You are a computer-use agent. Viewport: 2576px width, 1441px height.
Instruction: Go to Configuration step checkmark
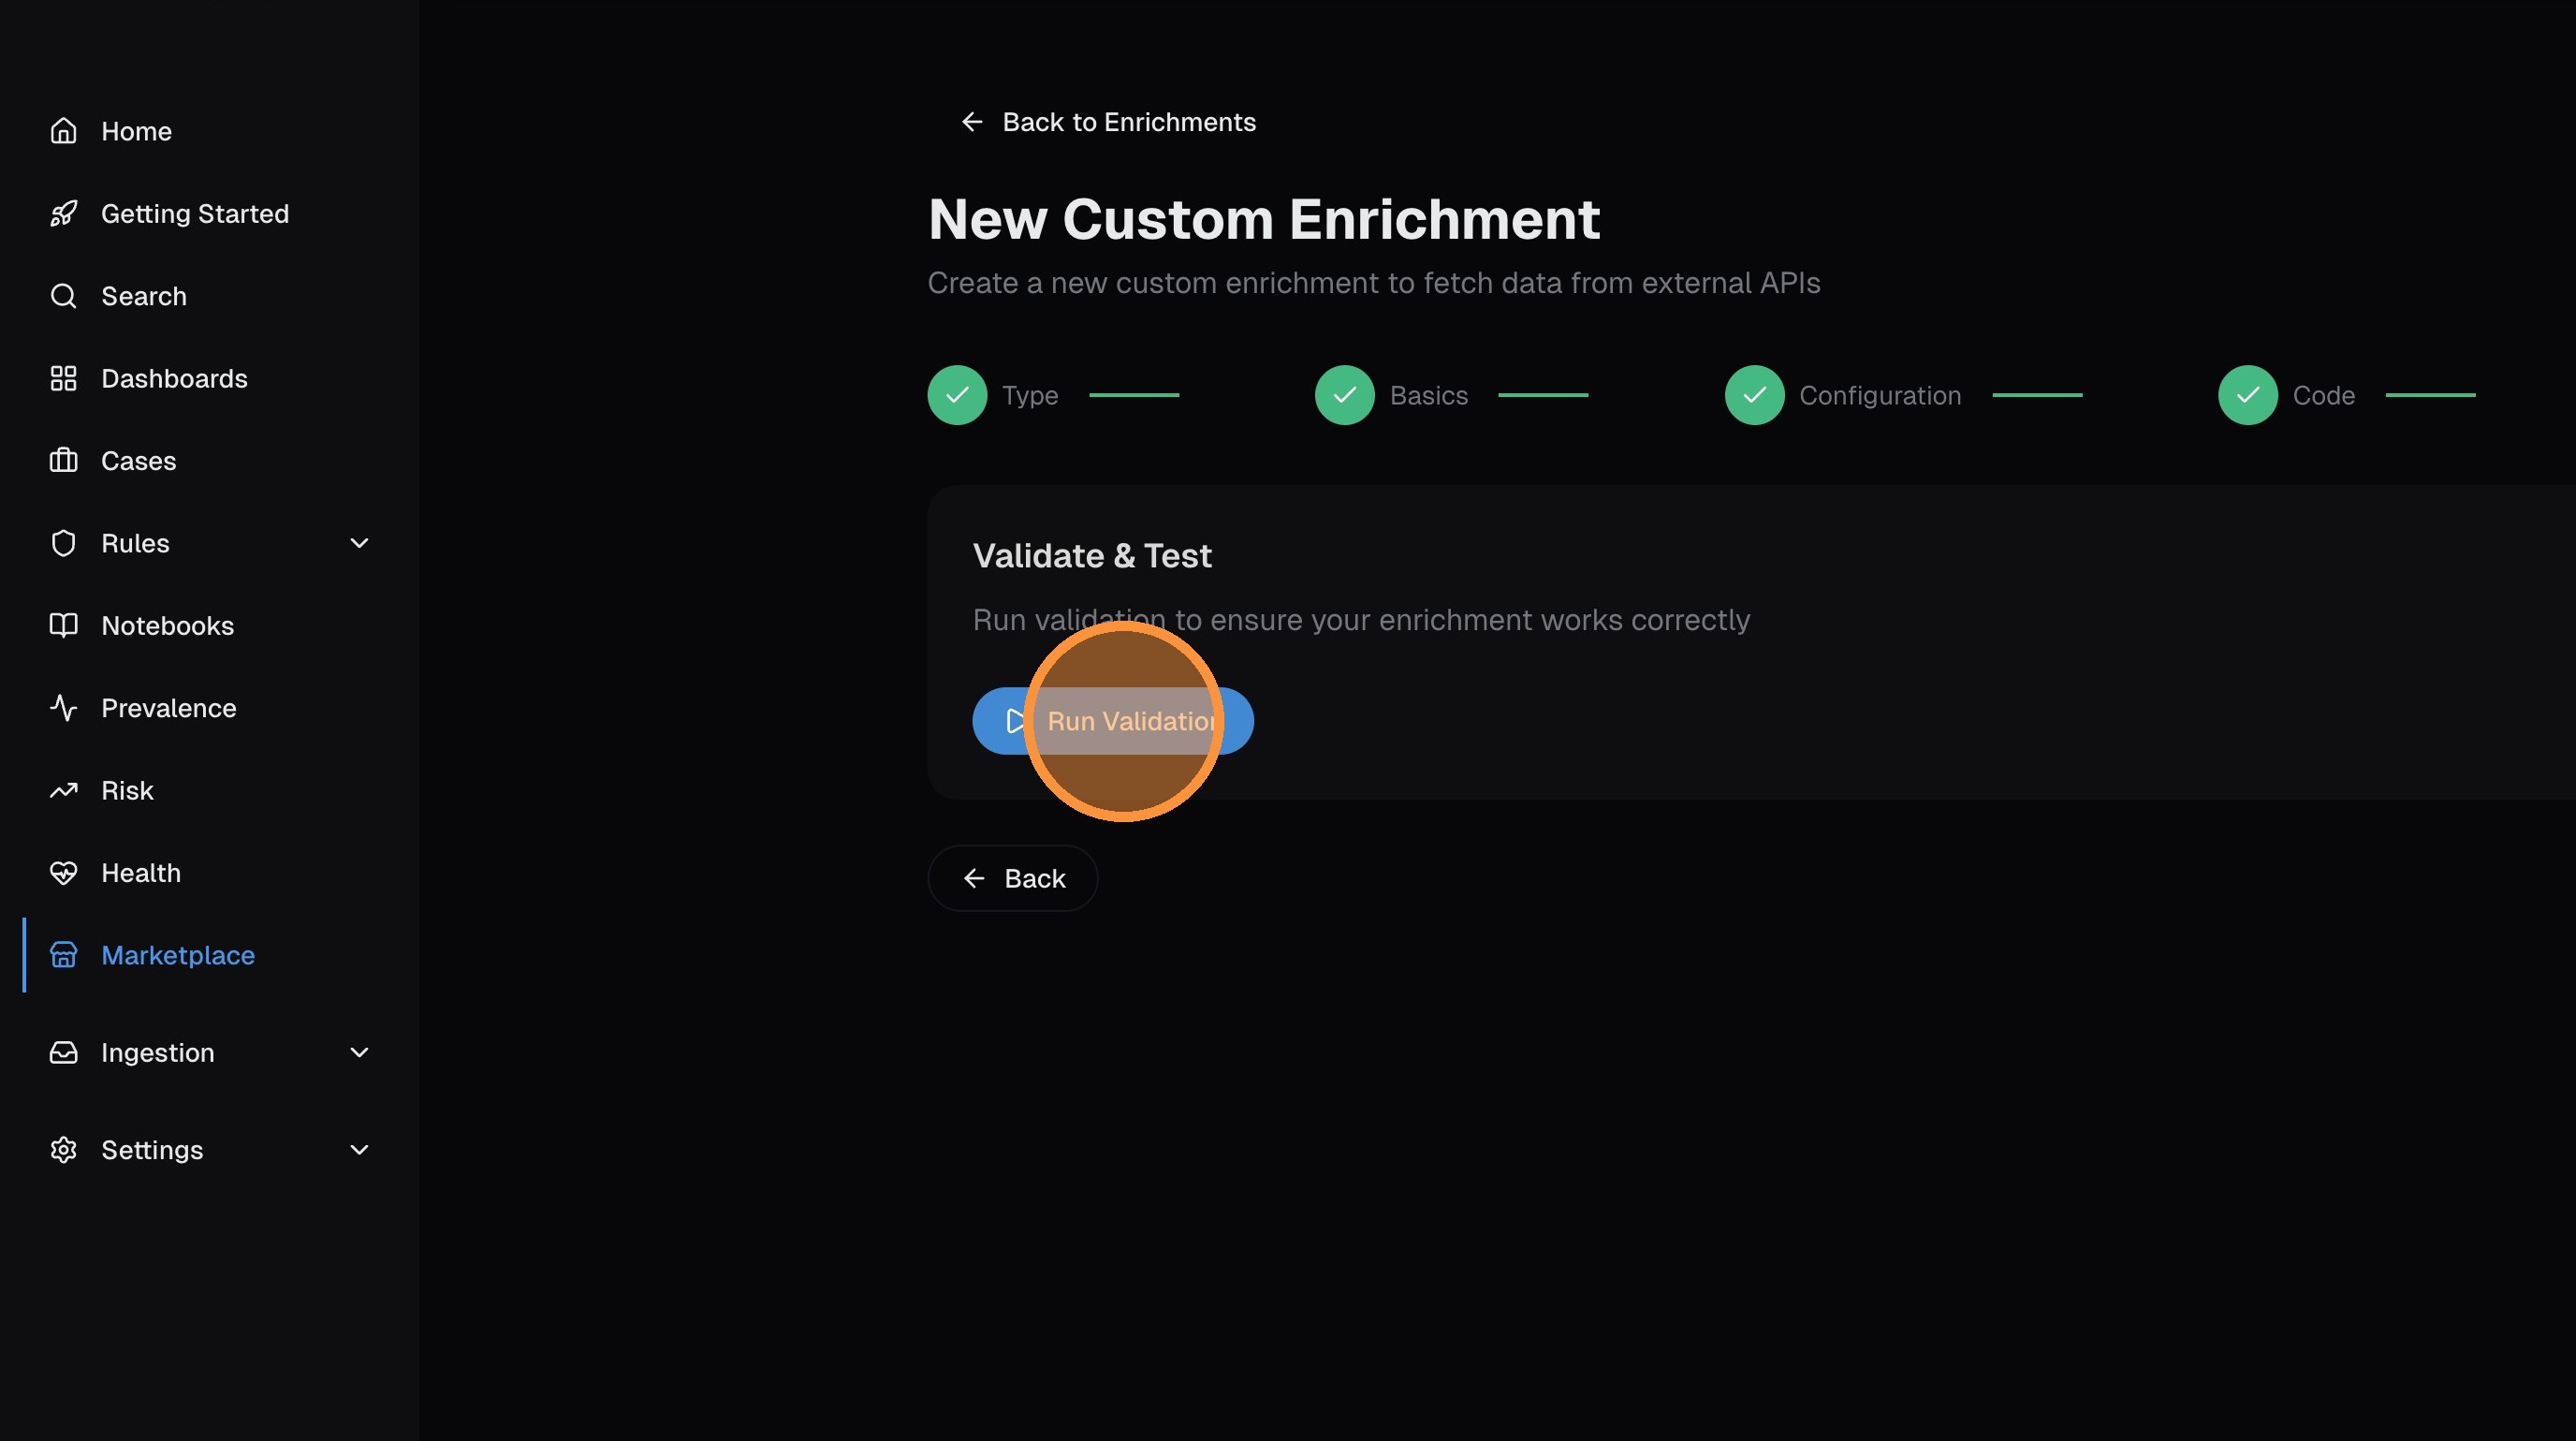[1754, 395]
